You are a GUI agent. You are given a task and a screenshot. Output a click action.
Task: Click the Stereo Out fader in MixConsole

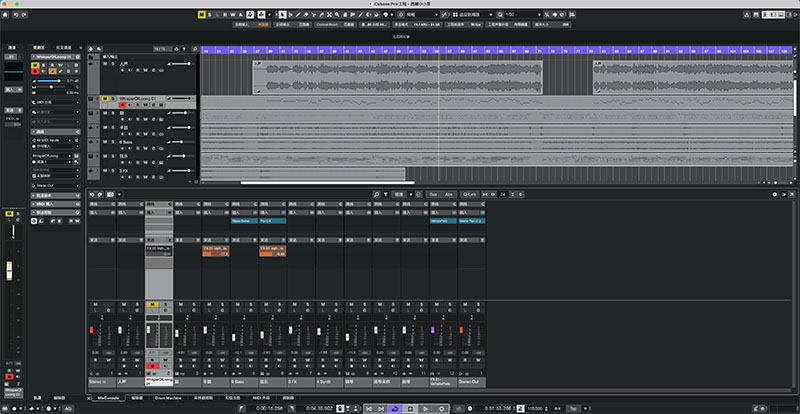click(x=461, y=330)
